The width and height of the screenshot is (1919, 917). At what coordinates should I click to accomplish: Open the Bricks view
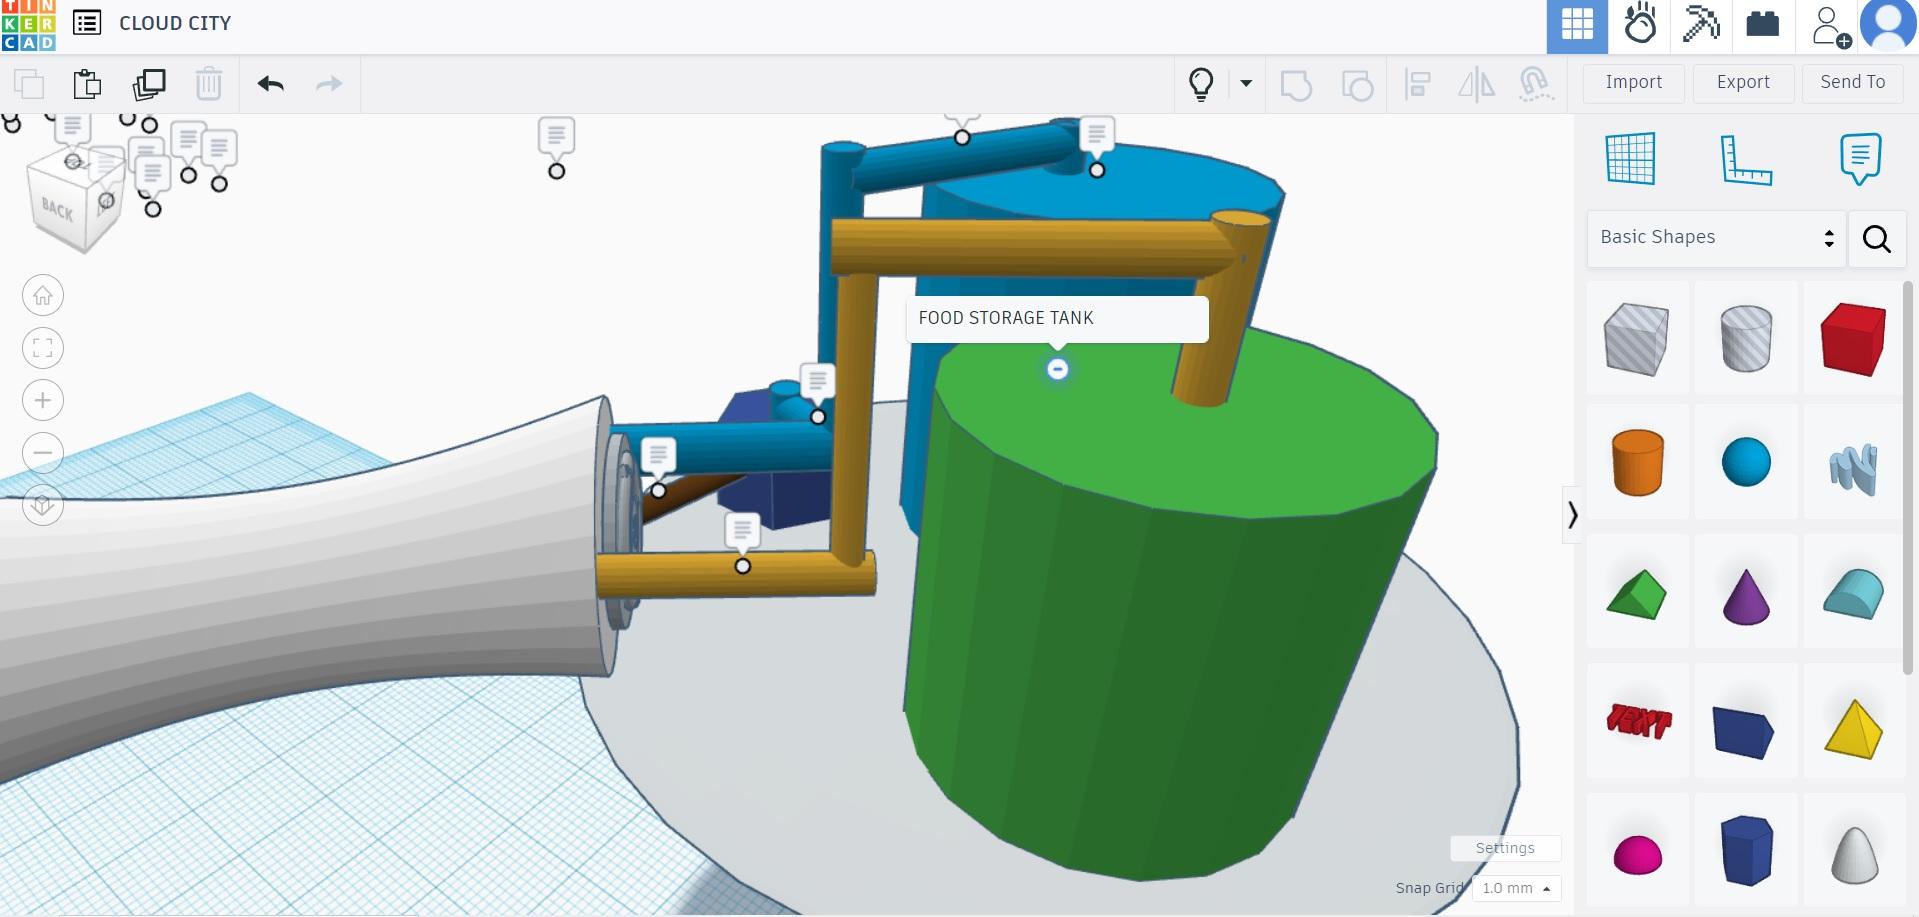click(x=1763, y=24)
